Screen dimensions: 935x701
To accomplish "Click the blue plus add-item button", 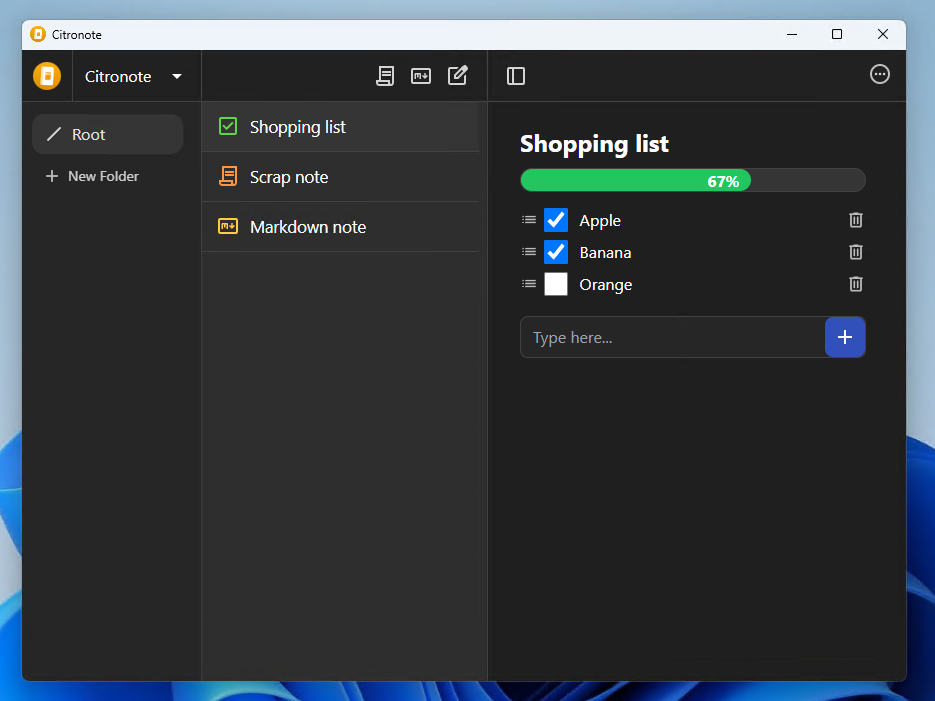I will (845, 337).
